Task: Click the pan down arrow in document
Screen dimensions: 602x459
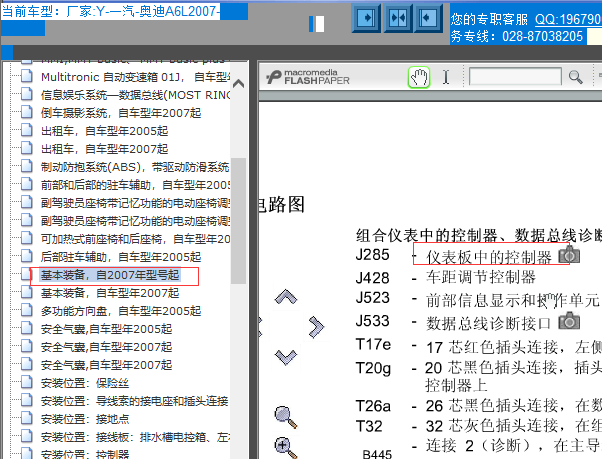Action: pos(286,357)
